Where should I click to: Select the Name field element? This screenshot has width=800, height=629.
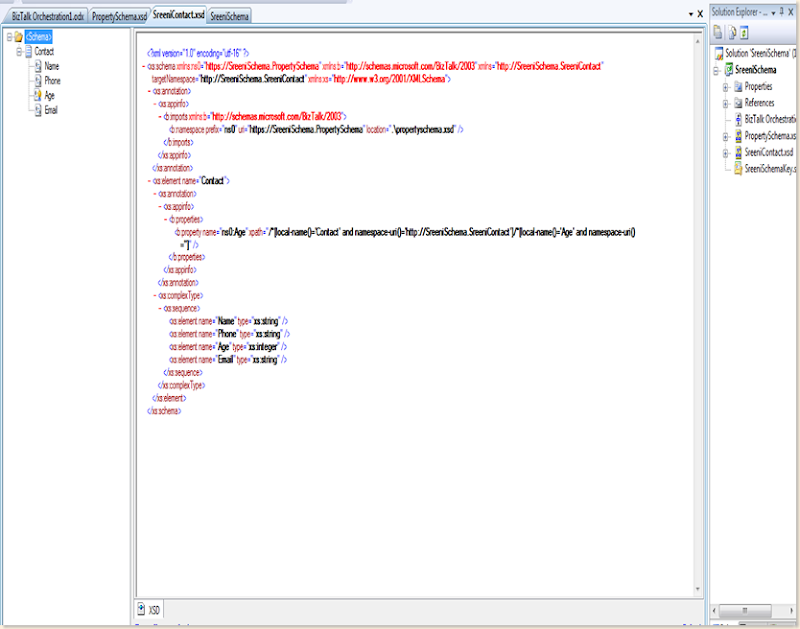pos(52,66)
